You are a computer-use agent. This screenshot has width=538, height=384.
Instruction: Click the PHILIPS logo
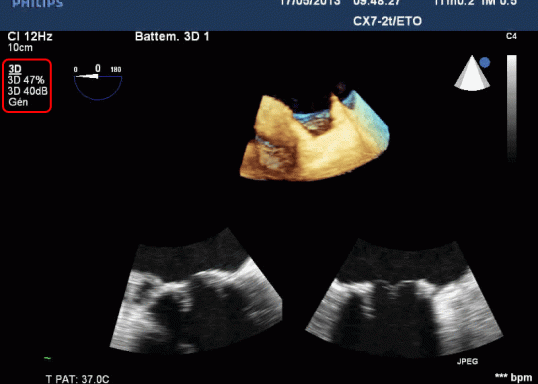[x=38, y=4]
